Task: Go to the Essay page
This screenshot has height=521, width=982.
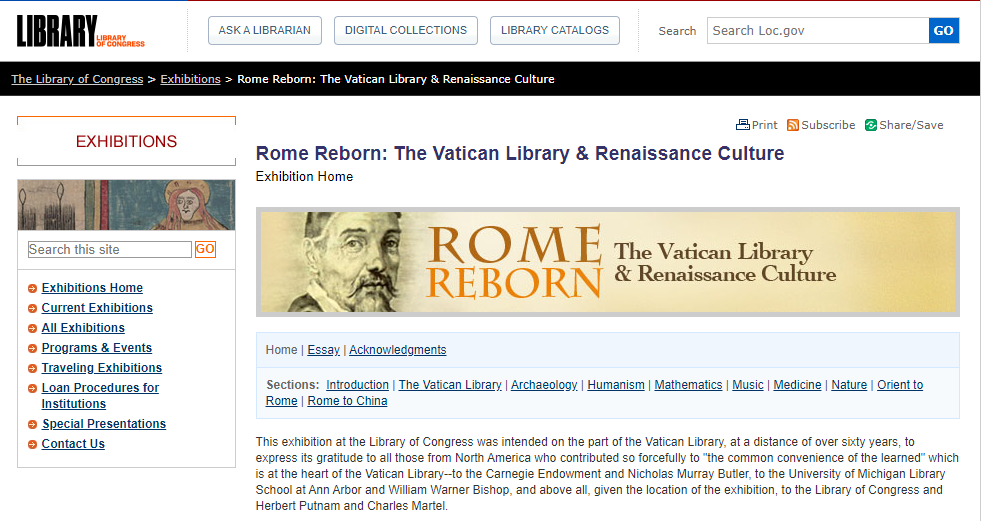Action: [323, 350]
